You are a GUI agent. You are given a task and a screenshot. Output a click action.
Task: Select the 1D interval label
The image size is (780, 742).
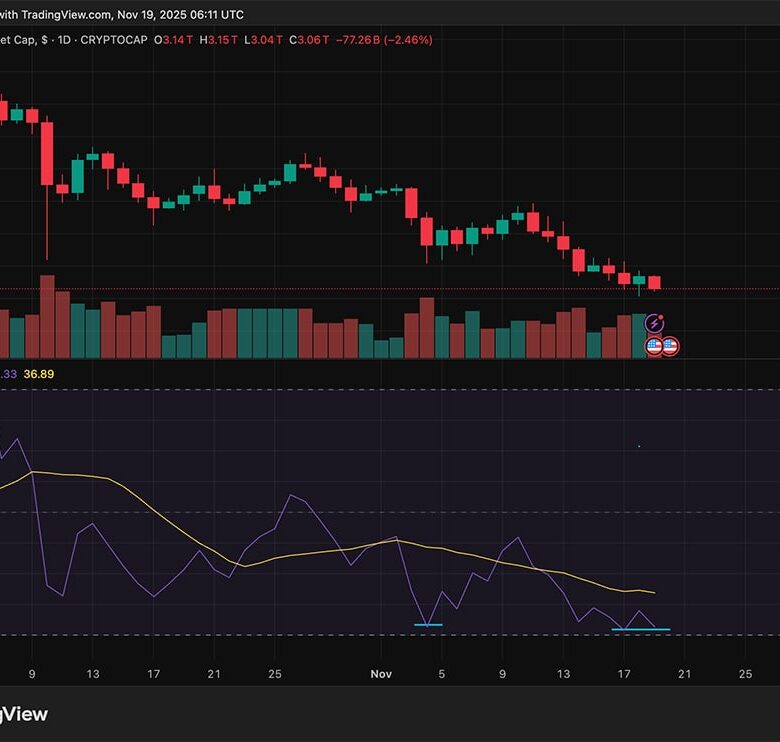[x=63, y=40]
